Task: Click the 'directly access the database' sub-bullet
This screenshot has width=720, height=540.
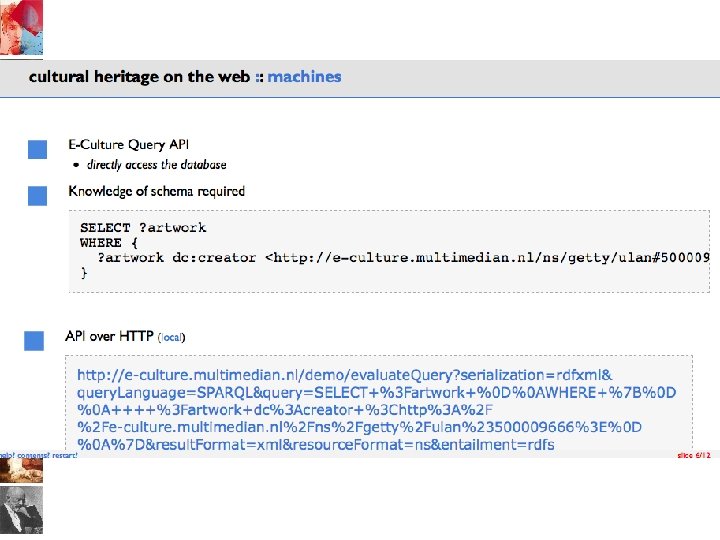Action: [x=156, y=165]
